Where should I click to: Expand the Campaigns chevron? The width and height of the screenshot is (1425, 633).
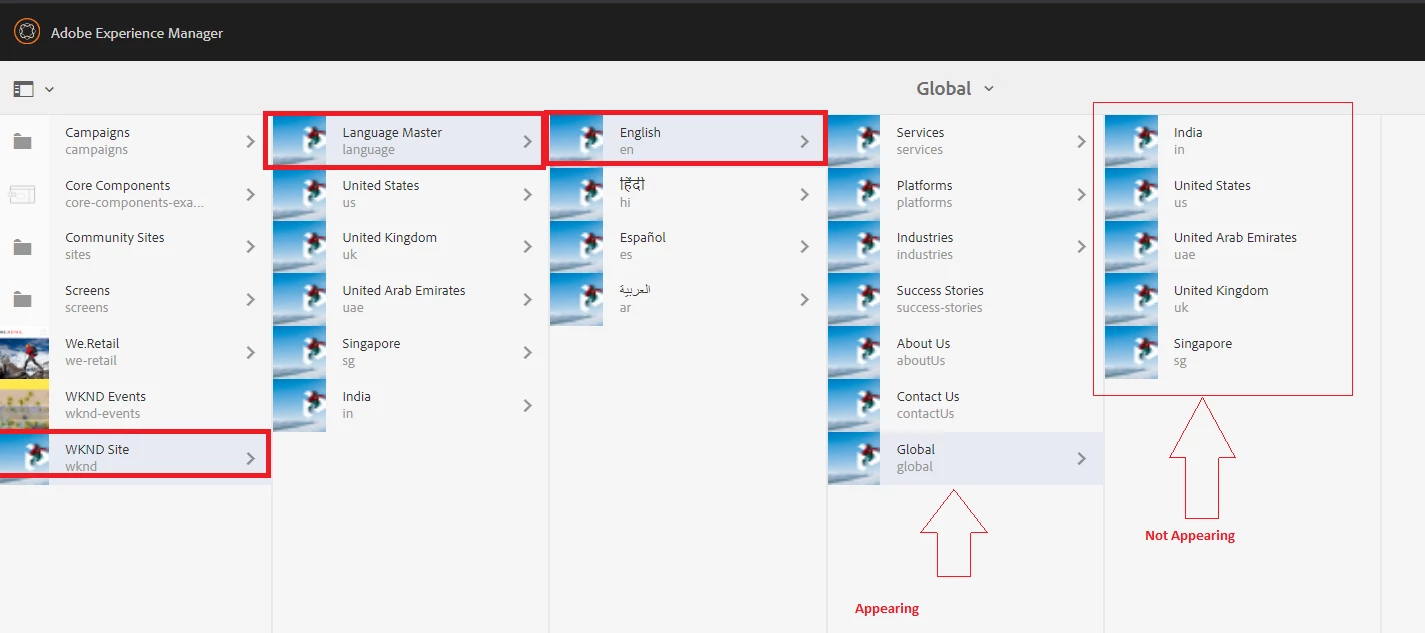click(251, 142)
